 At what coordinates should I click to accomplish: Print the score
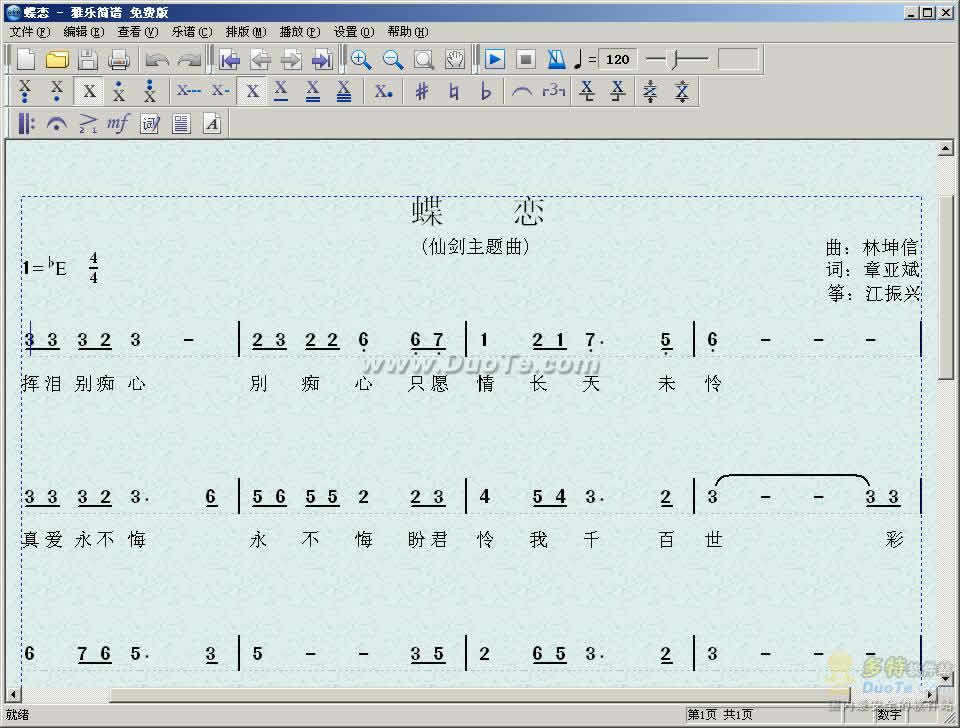tap(118, 59)
